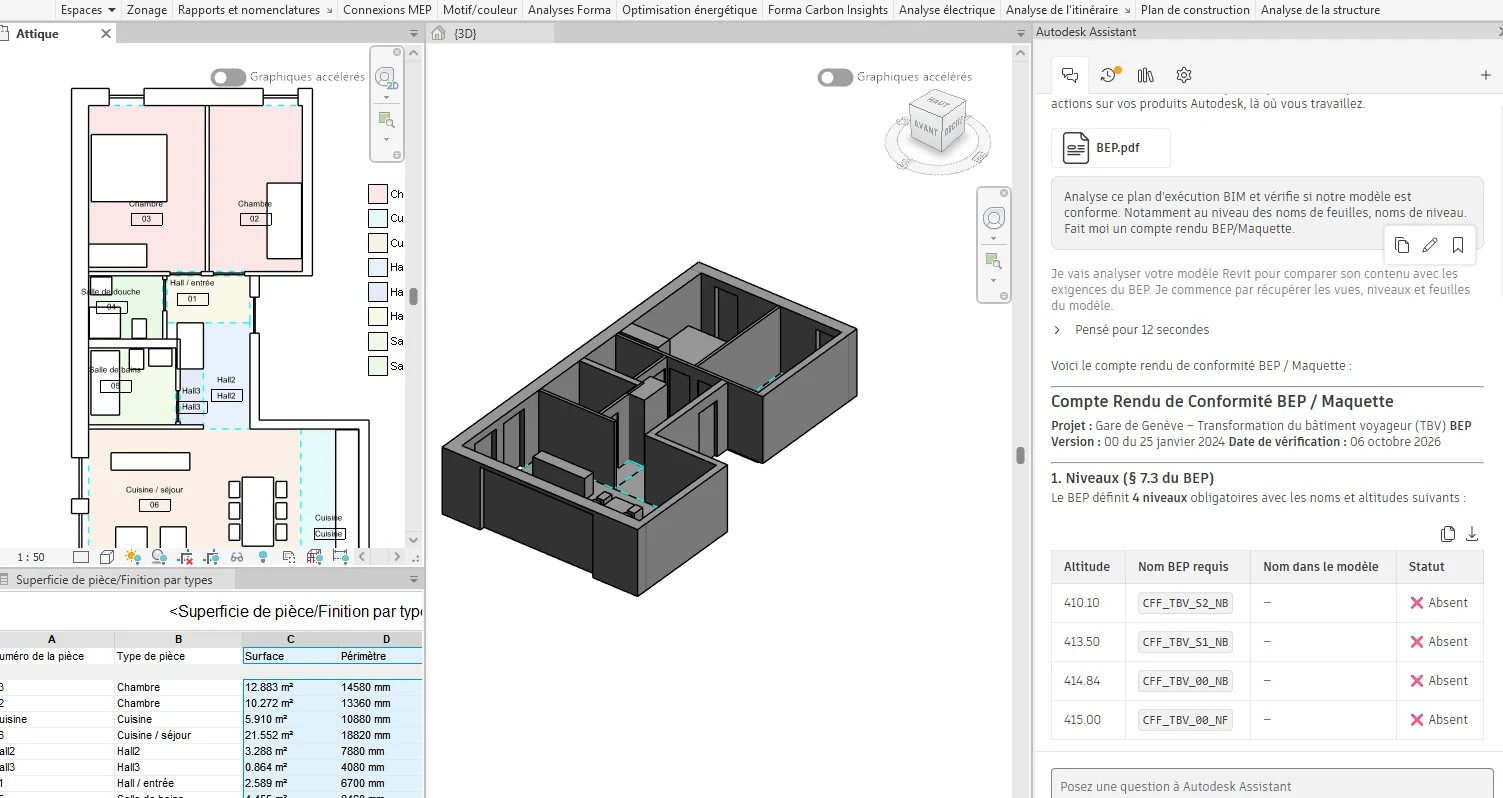Open dropdown under the 2D steering wheel icon
Screen dimensions: 1503x798
click(x=386, y=98)
